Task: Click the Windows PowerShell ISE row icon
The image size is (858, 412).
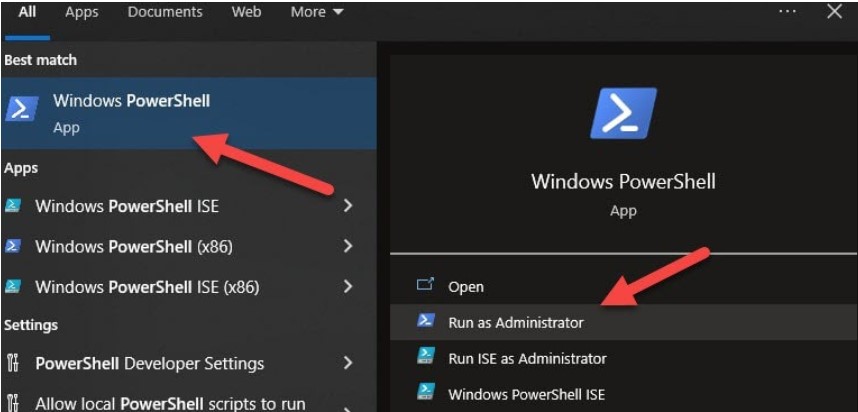Action: [13, 206]
